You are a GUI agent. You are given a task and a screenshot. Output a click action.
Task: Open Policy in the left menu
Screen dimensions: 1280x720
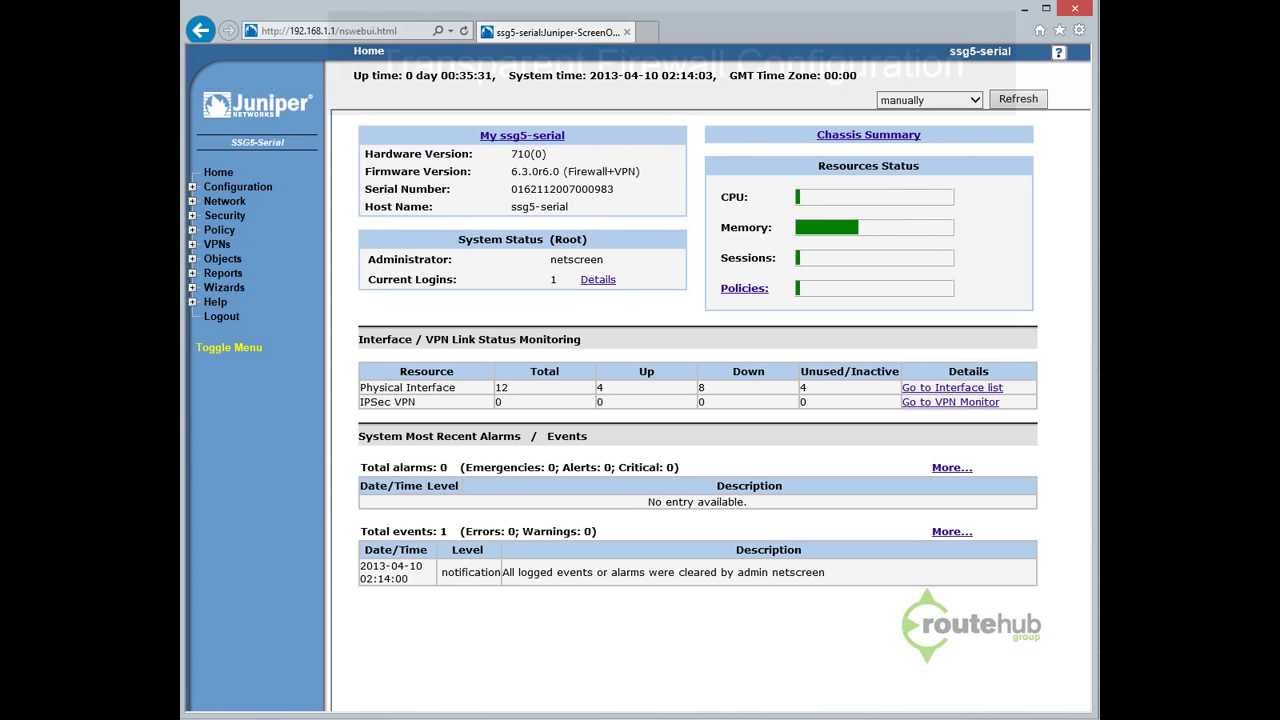point(220,230)
